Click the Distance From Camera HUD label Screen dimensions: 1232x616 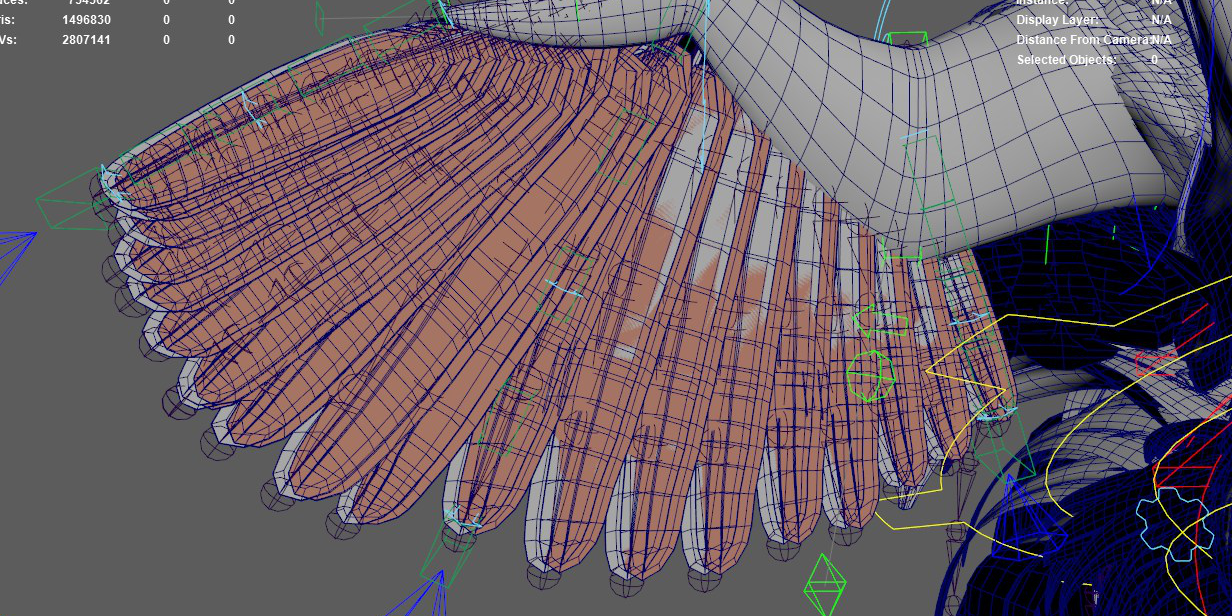tap(1082, 40)
